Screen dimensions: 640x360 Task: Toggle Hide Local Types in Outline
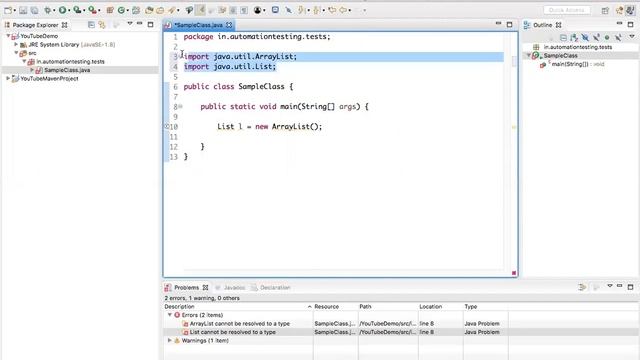(618, 38)
